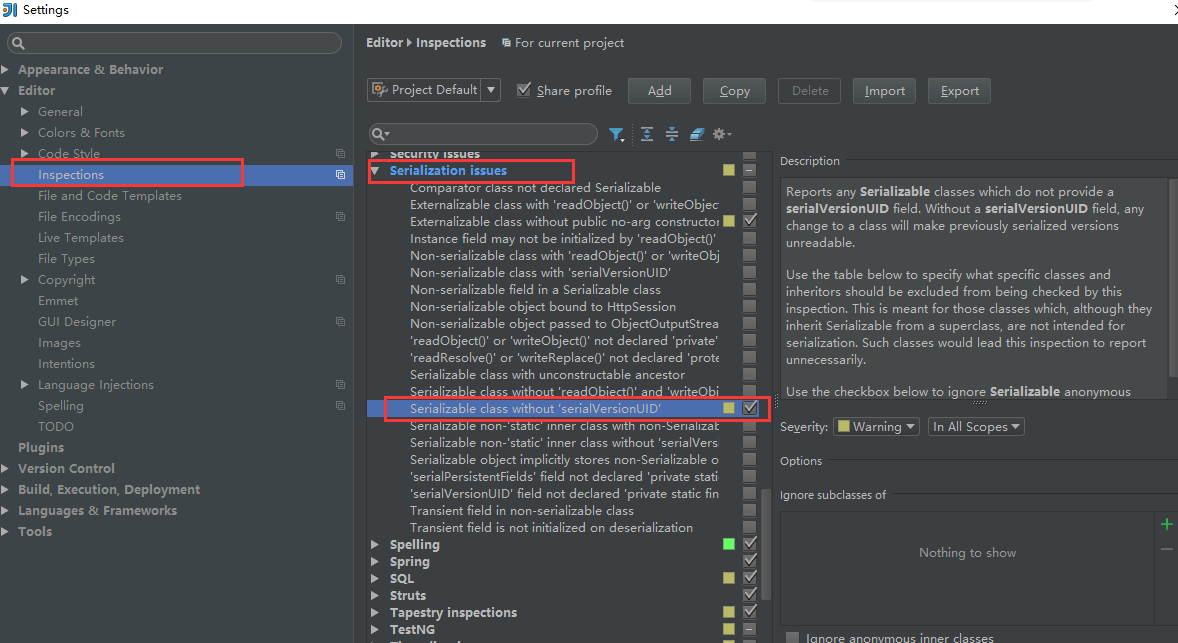Select the Inspections settings page
The image size is (1178, 643).
177,174
